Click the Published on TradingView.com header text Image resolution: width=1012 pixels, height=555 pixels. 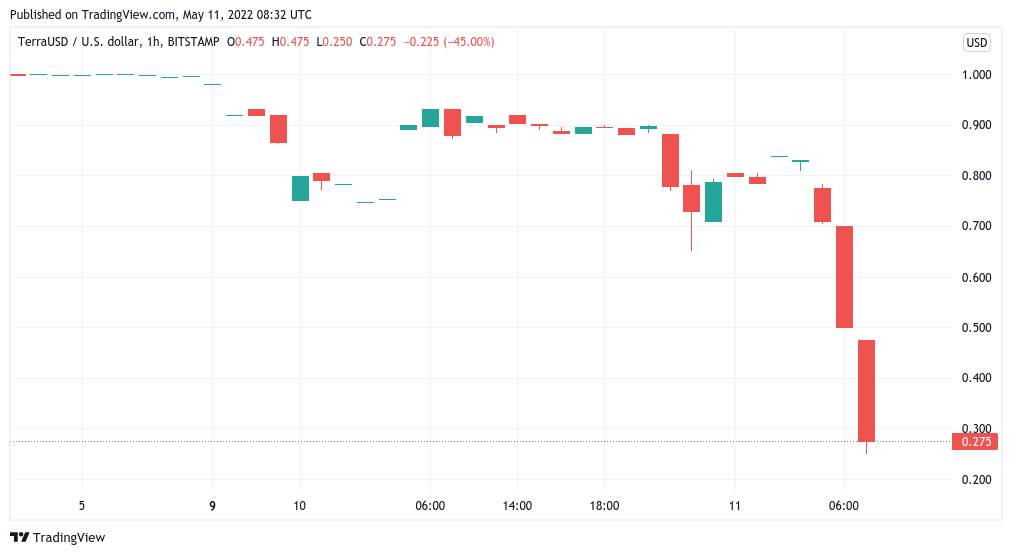(x=157, y=15)
